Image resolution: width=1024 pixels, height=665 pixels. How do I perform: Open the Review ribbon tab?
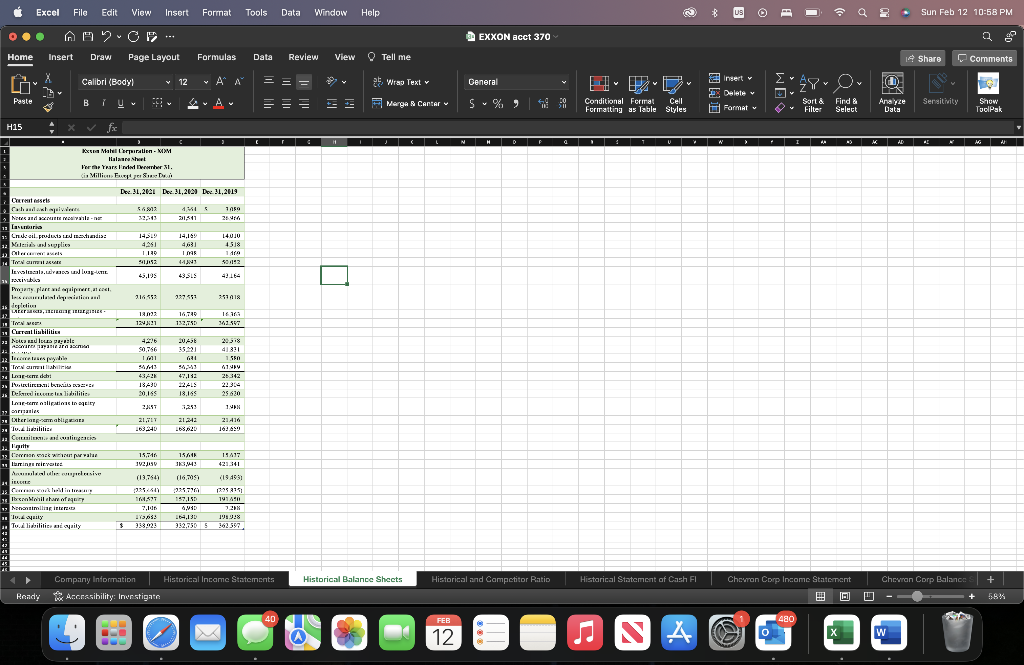pos(304,57)
